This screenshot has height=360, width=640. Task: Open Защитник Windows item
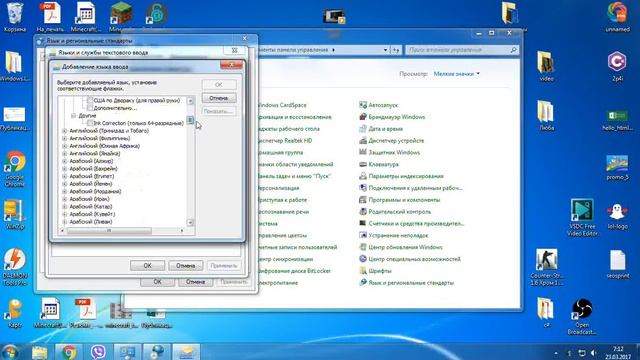coord(389,153)
